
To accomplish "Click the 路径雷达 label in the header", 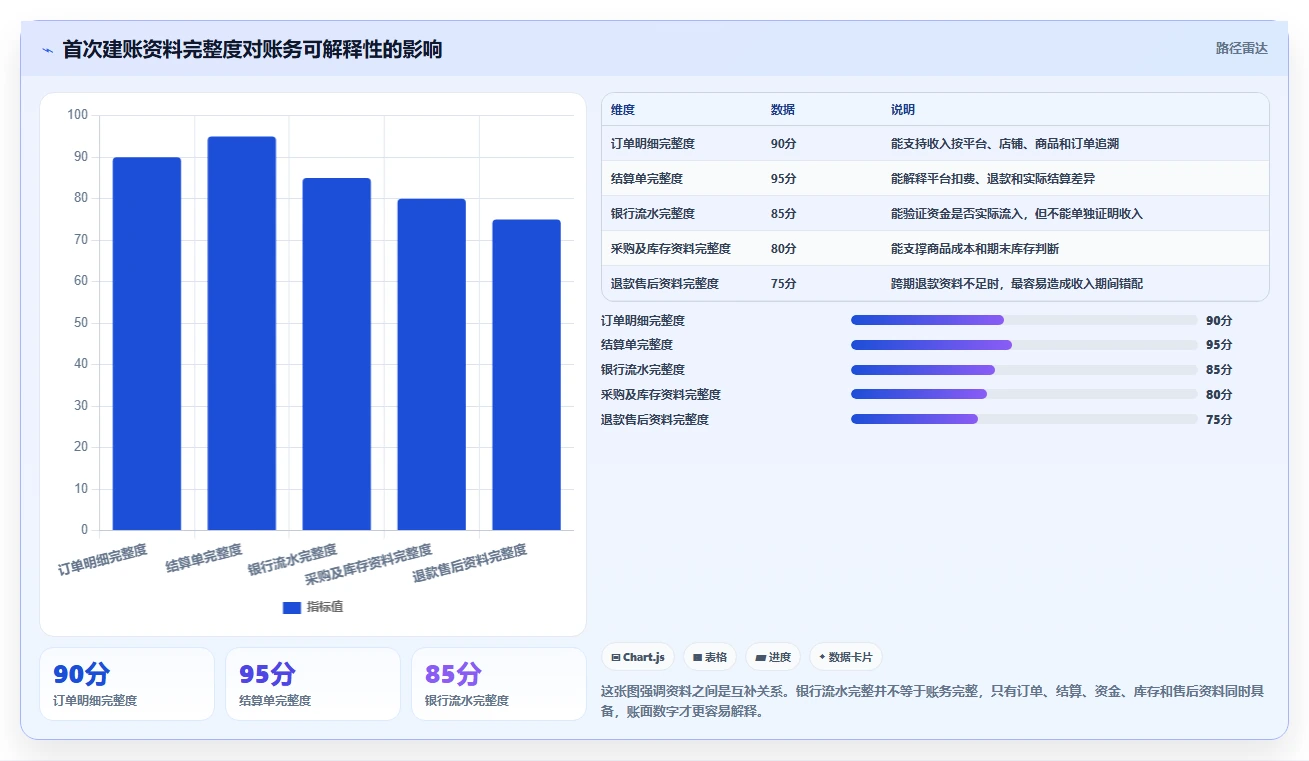I will coord(1241,48).
